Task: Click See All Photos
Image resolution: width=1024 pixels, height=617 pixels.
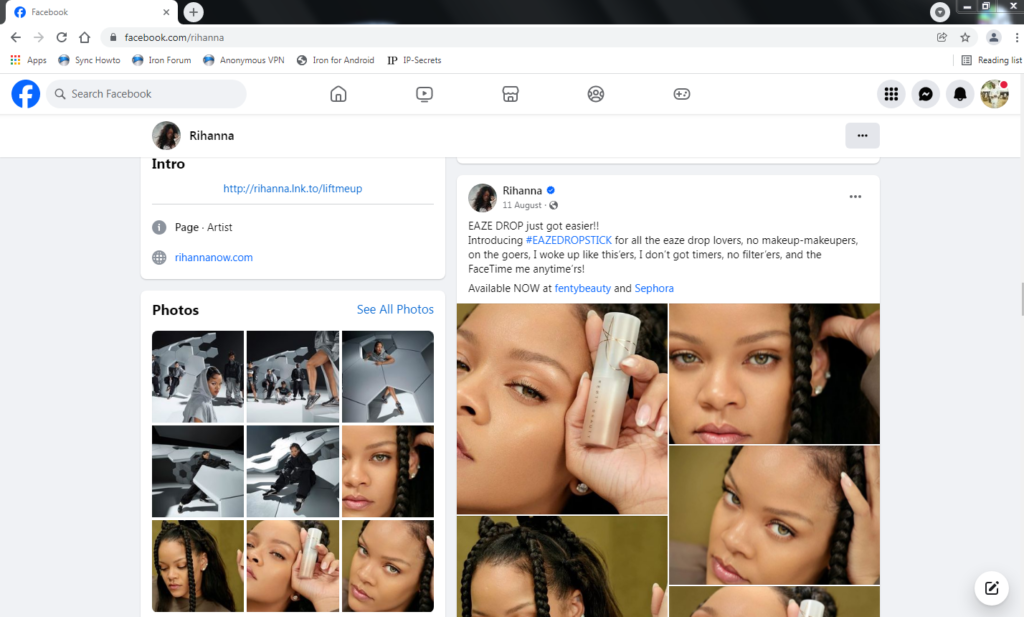Action: 395,309
